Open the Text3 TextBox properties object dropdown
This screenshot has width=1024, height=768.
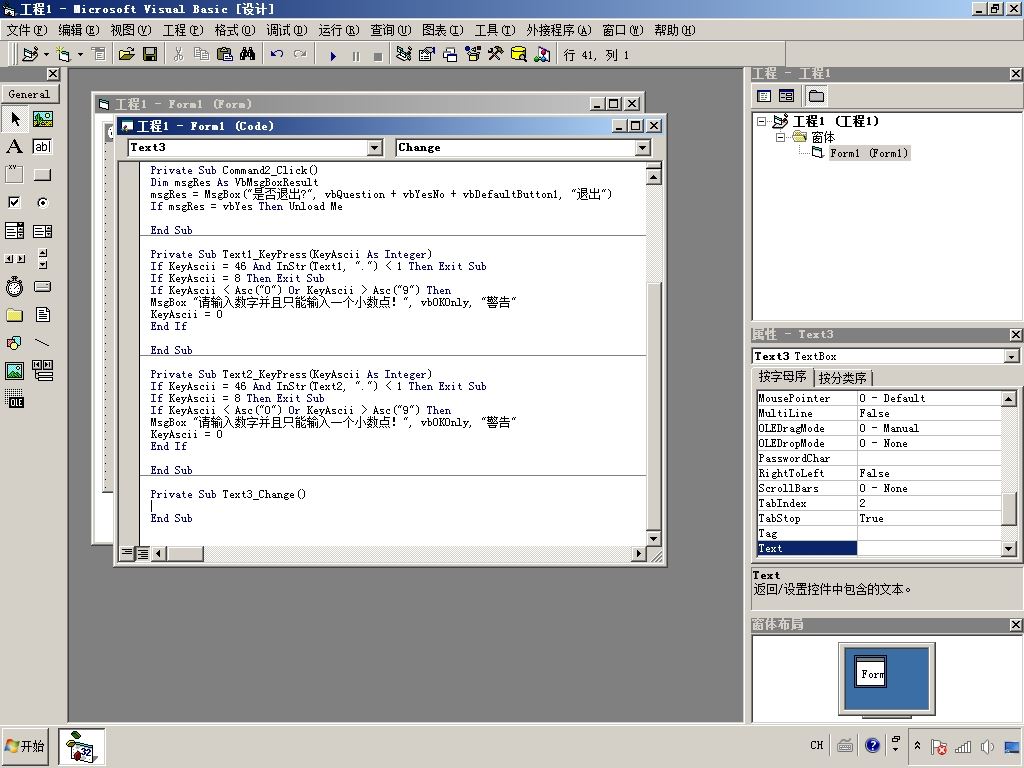point(1012,357)
